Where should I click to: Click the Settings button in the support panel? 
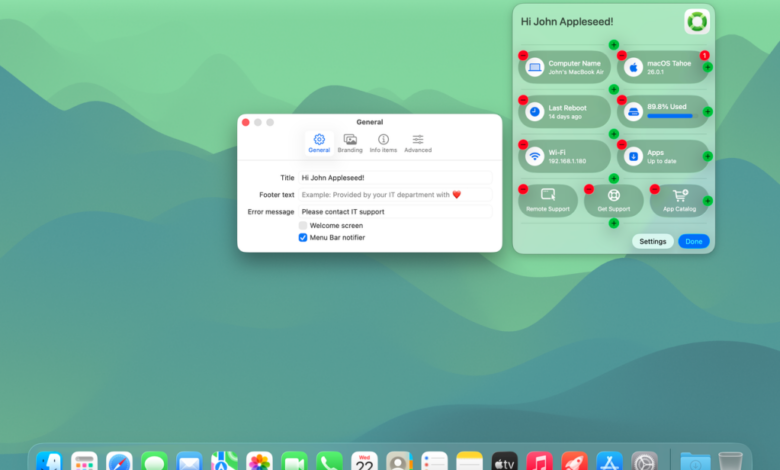point(652,241)
